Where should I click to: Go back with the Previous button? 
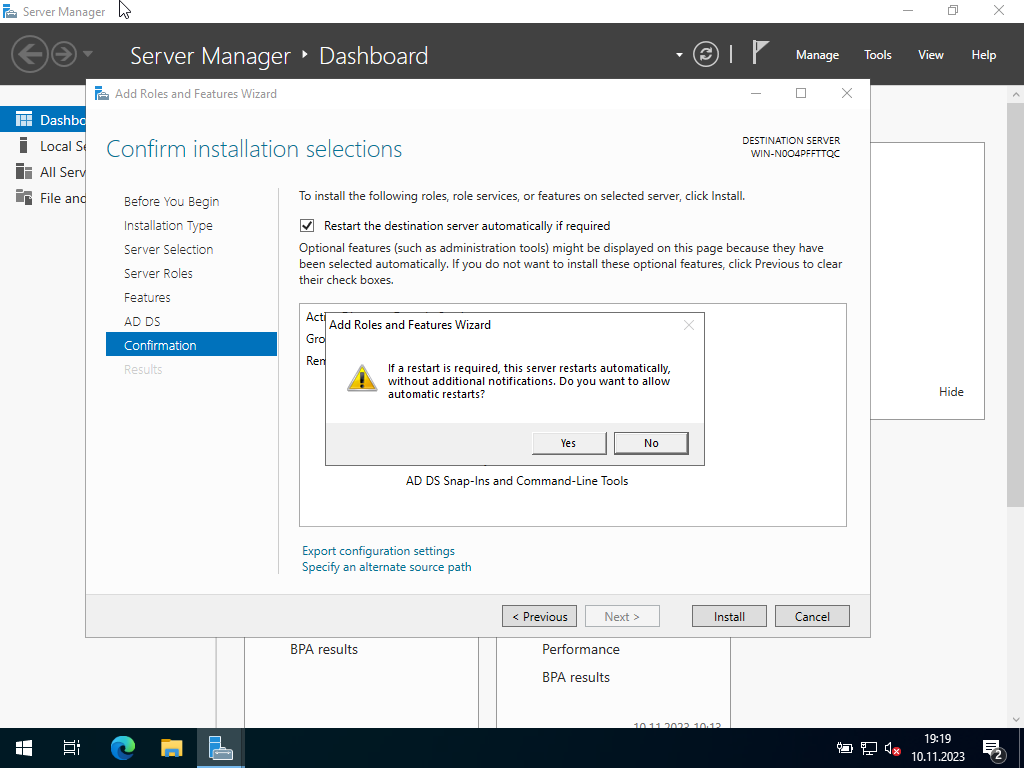point(539,616)
